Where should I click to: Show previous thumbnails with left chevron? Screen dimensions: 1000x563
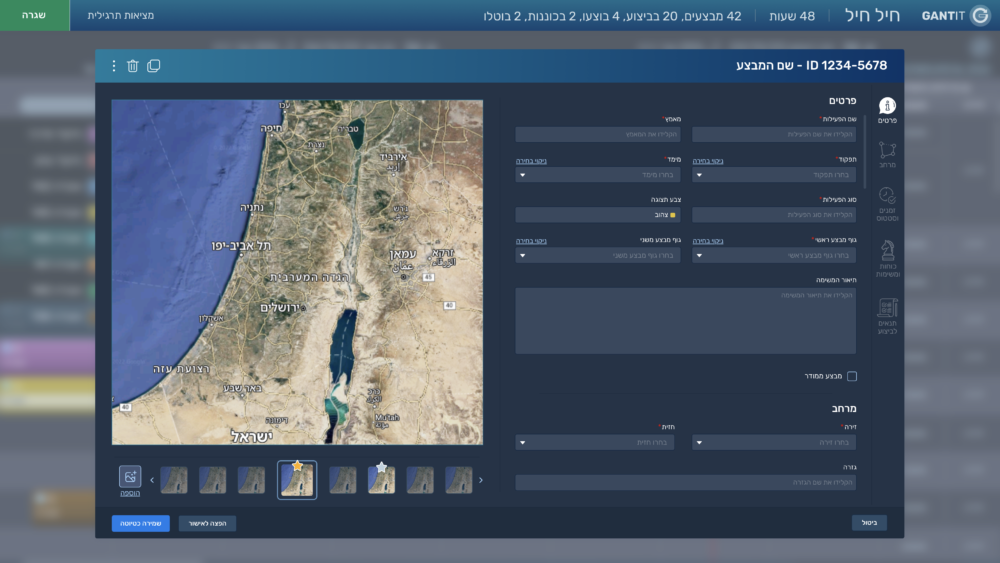pos(152,480)
